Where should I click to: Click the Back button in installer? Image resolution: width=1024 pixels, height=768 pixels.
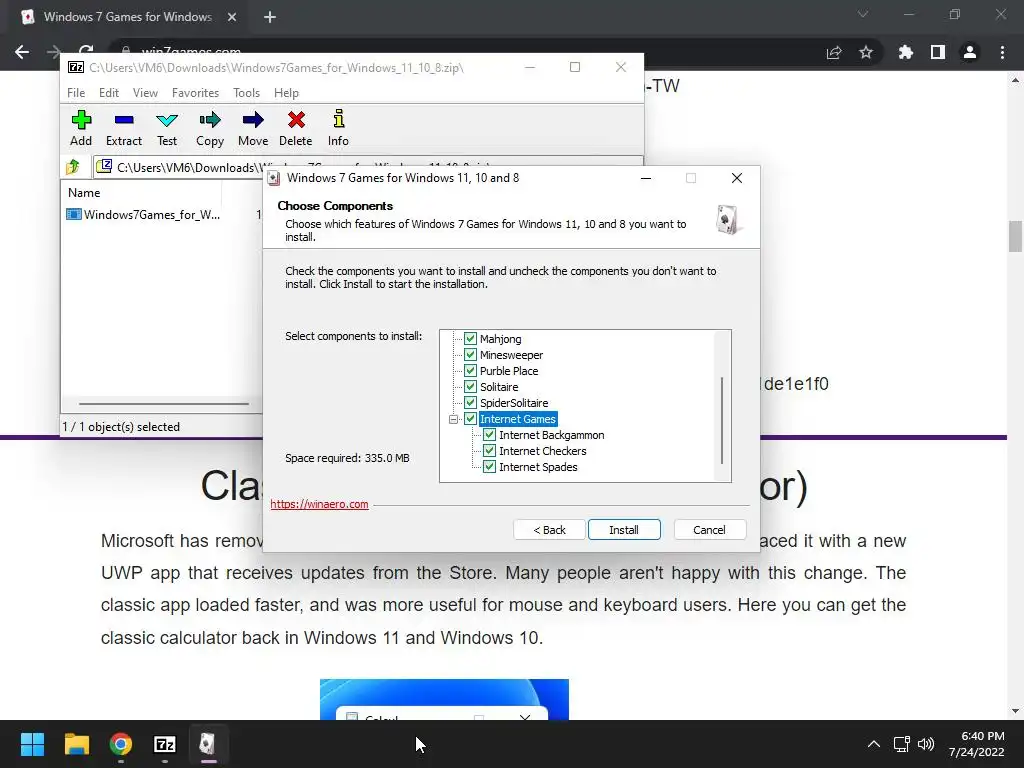coord(549,530)
